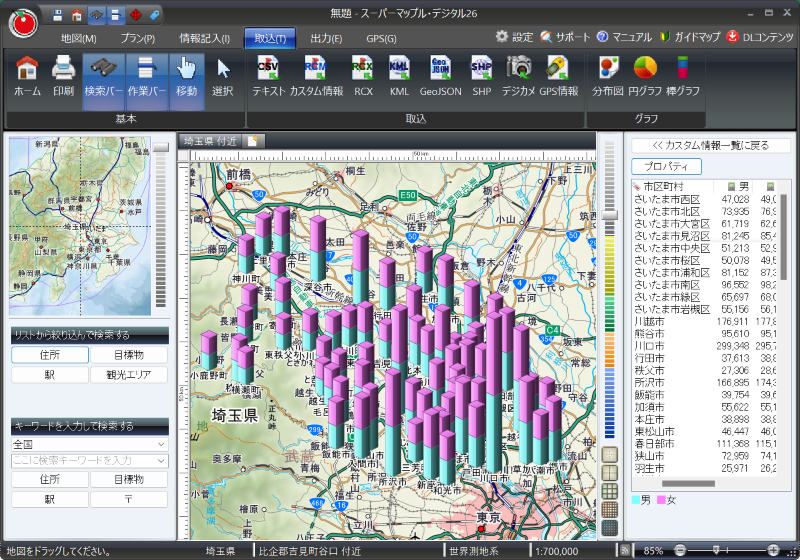Click the new map tab icon beside 埼玉県 付近
Image resolution: width=800 pixels, height=560 pixels.
pyautogui.click(x=253, y=141)
